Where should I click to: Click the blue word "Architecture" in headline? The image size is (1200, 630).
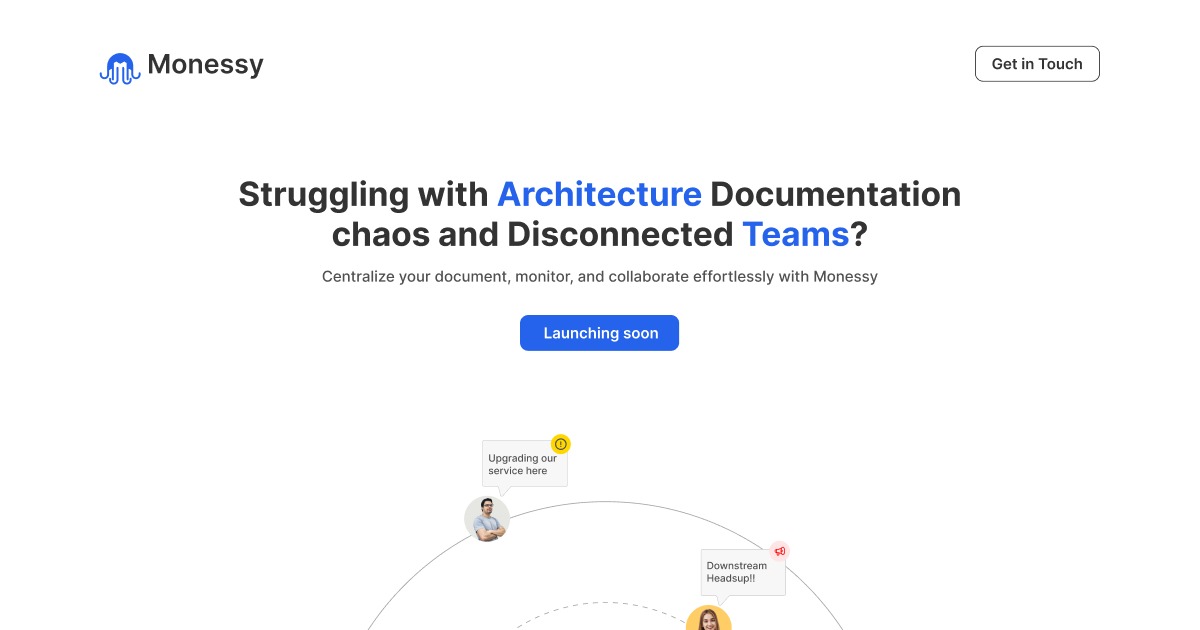pyautogui.click(x=599, y=194)
